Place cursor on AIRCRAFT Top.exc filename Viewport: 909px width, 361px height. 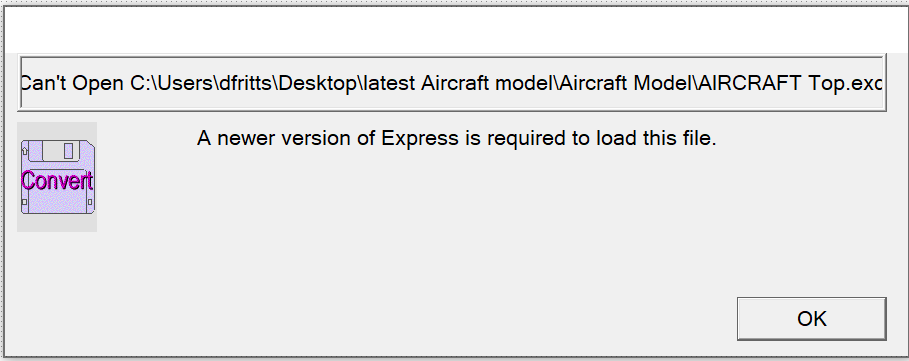[x=790, y=83]
